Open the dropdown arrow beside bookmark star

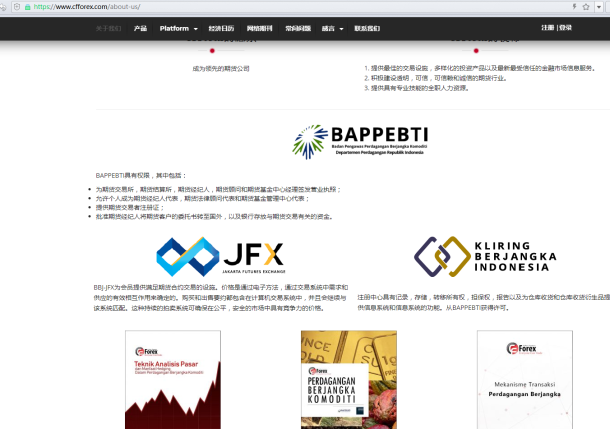(x=599, y=7)
